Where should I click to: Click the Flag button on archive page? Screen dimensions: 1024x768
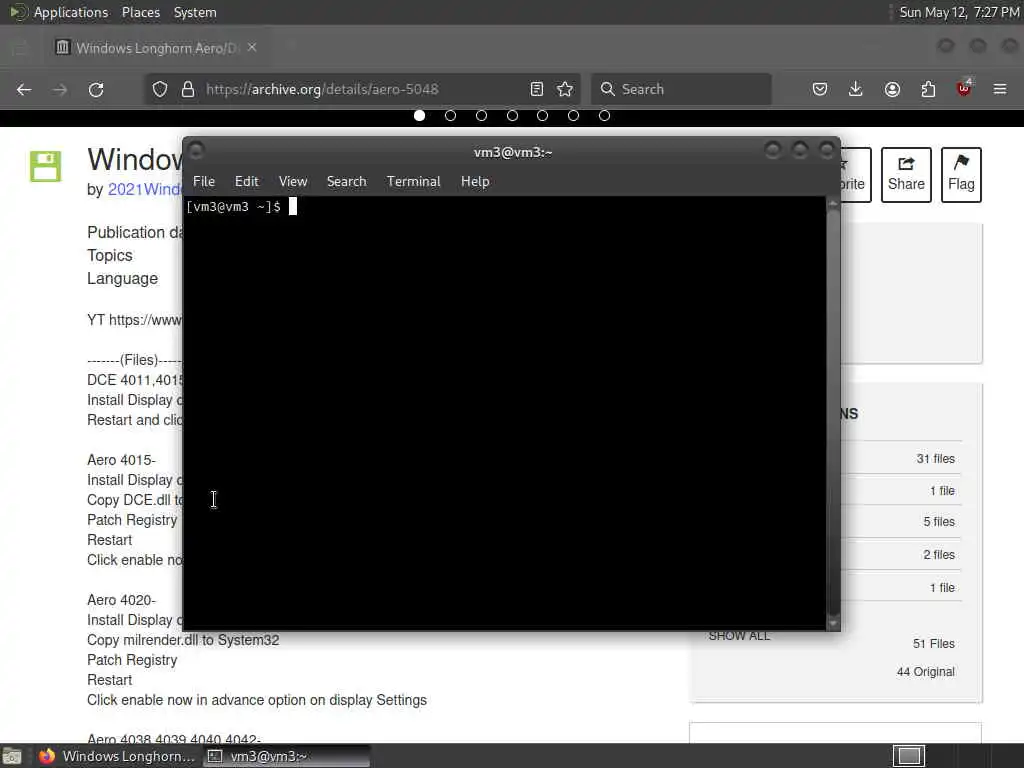(961, 174)
